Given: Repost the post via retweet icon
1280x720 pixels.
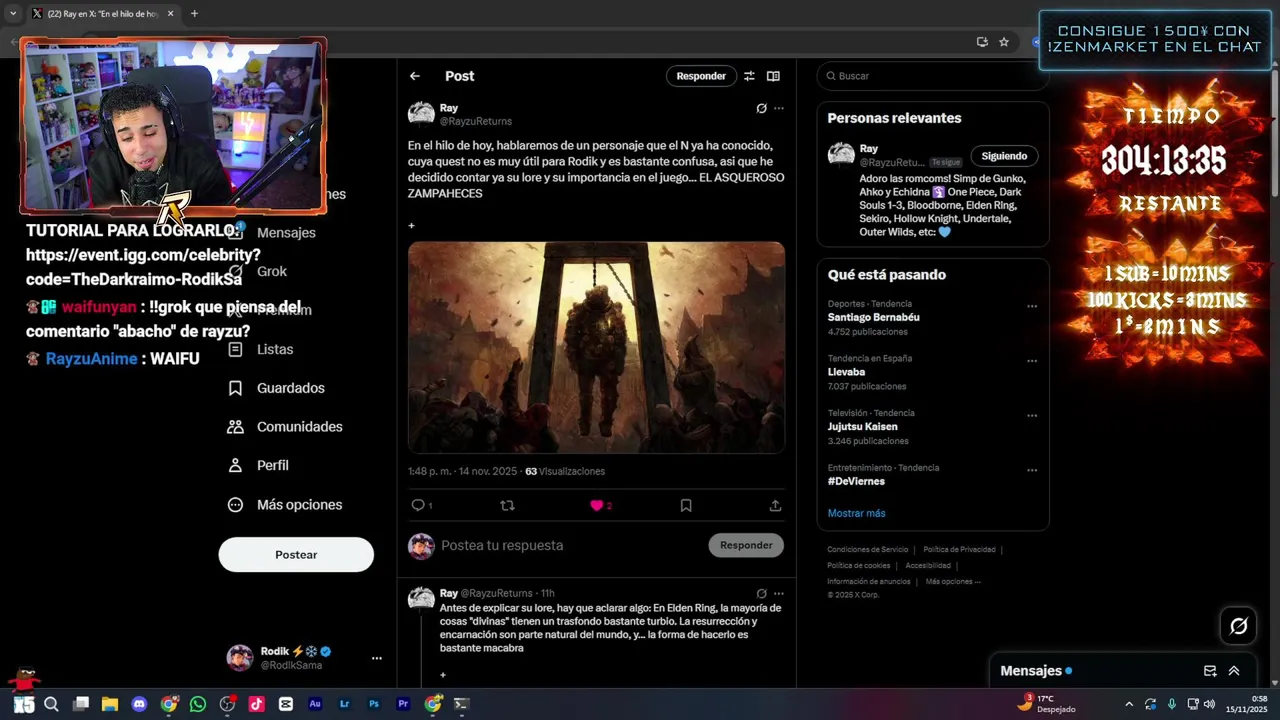Looking at the screenshot, I should click(507, 505).
